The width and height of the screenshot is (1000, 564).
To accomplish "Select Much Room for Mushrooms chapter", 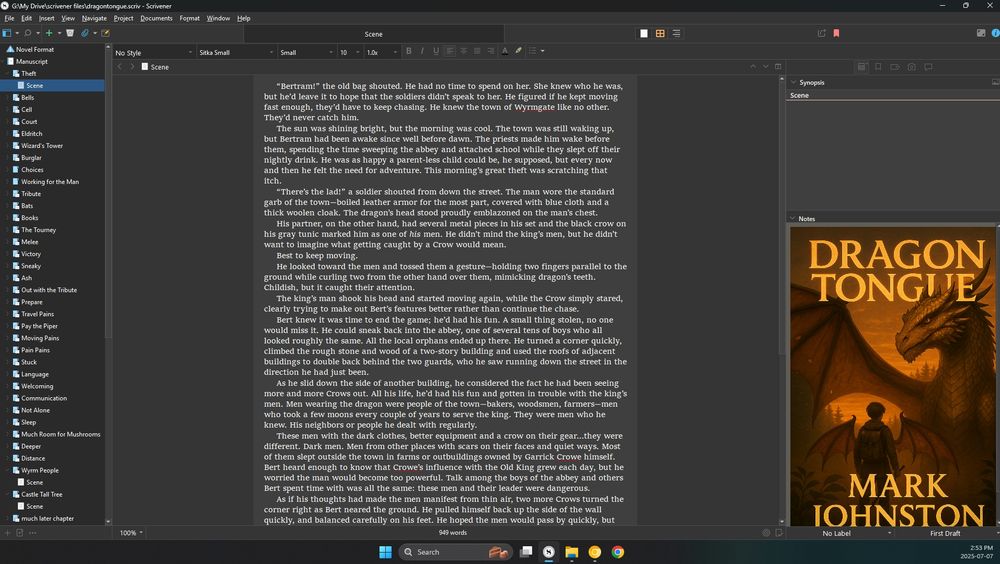I will (x=61, y=434).
